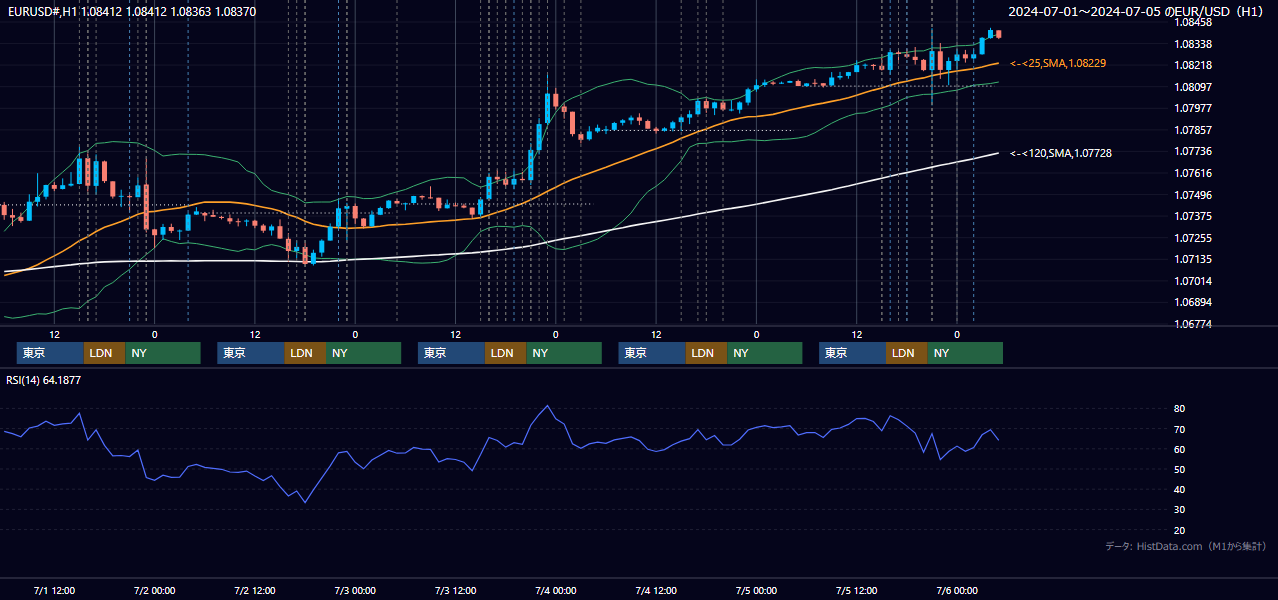Screen dimensions: 1278x600
Task: Click the 7/3 12:00 date label
Action: (x=455, y=590)
